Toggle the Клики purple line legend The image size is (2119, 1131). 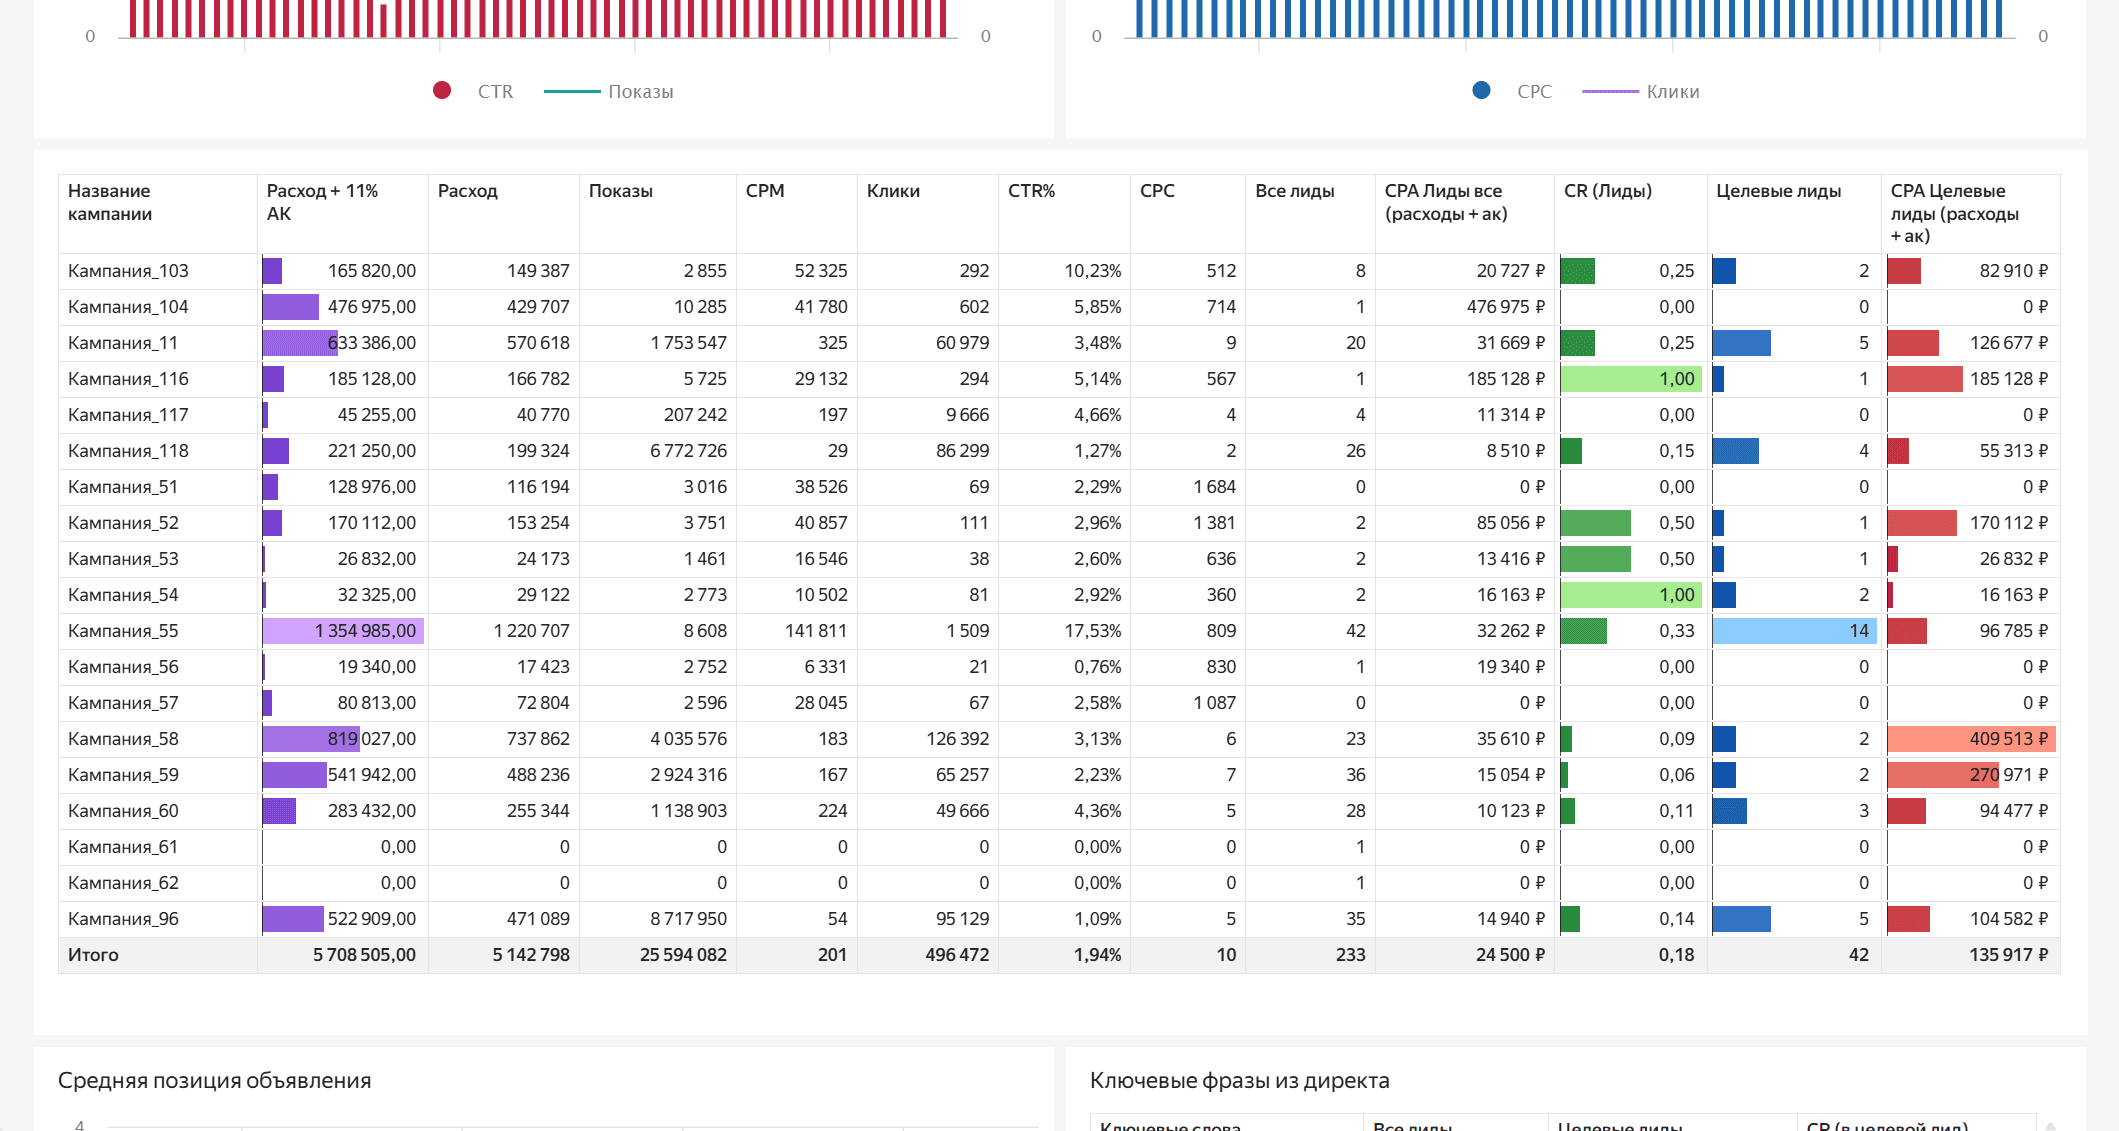[x=1609, y=91]
